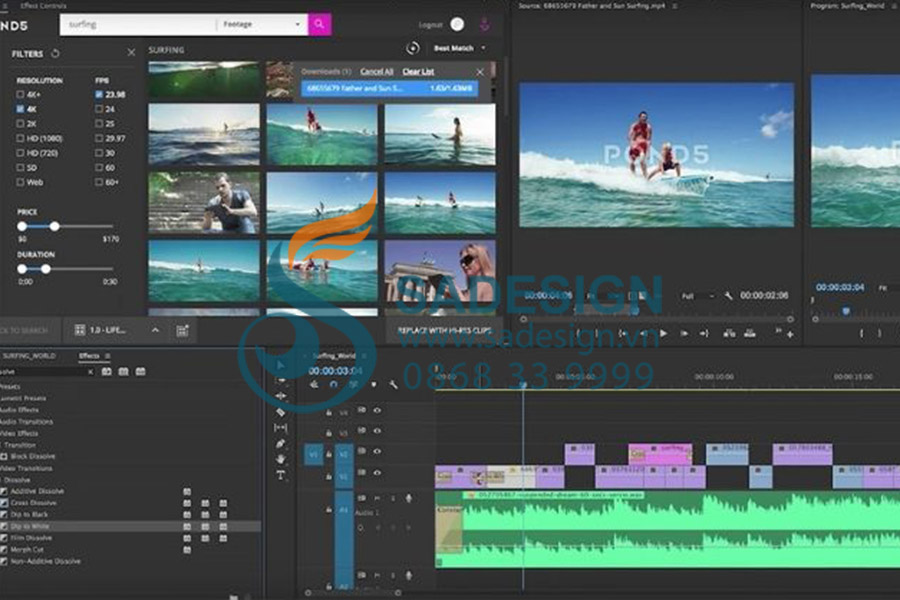Open source monitor wrench settings
This screenshot has width=900, height=600.
728,296
